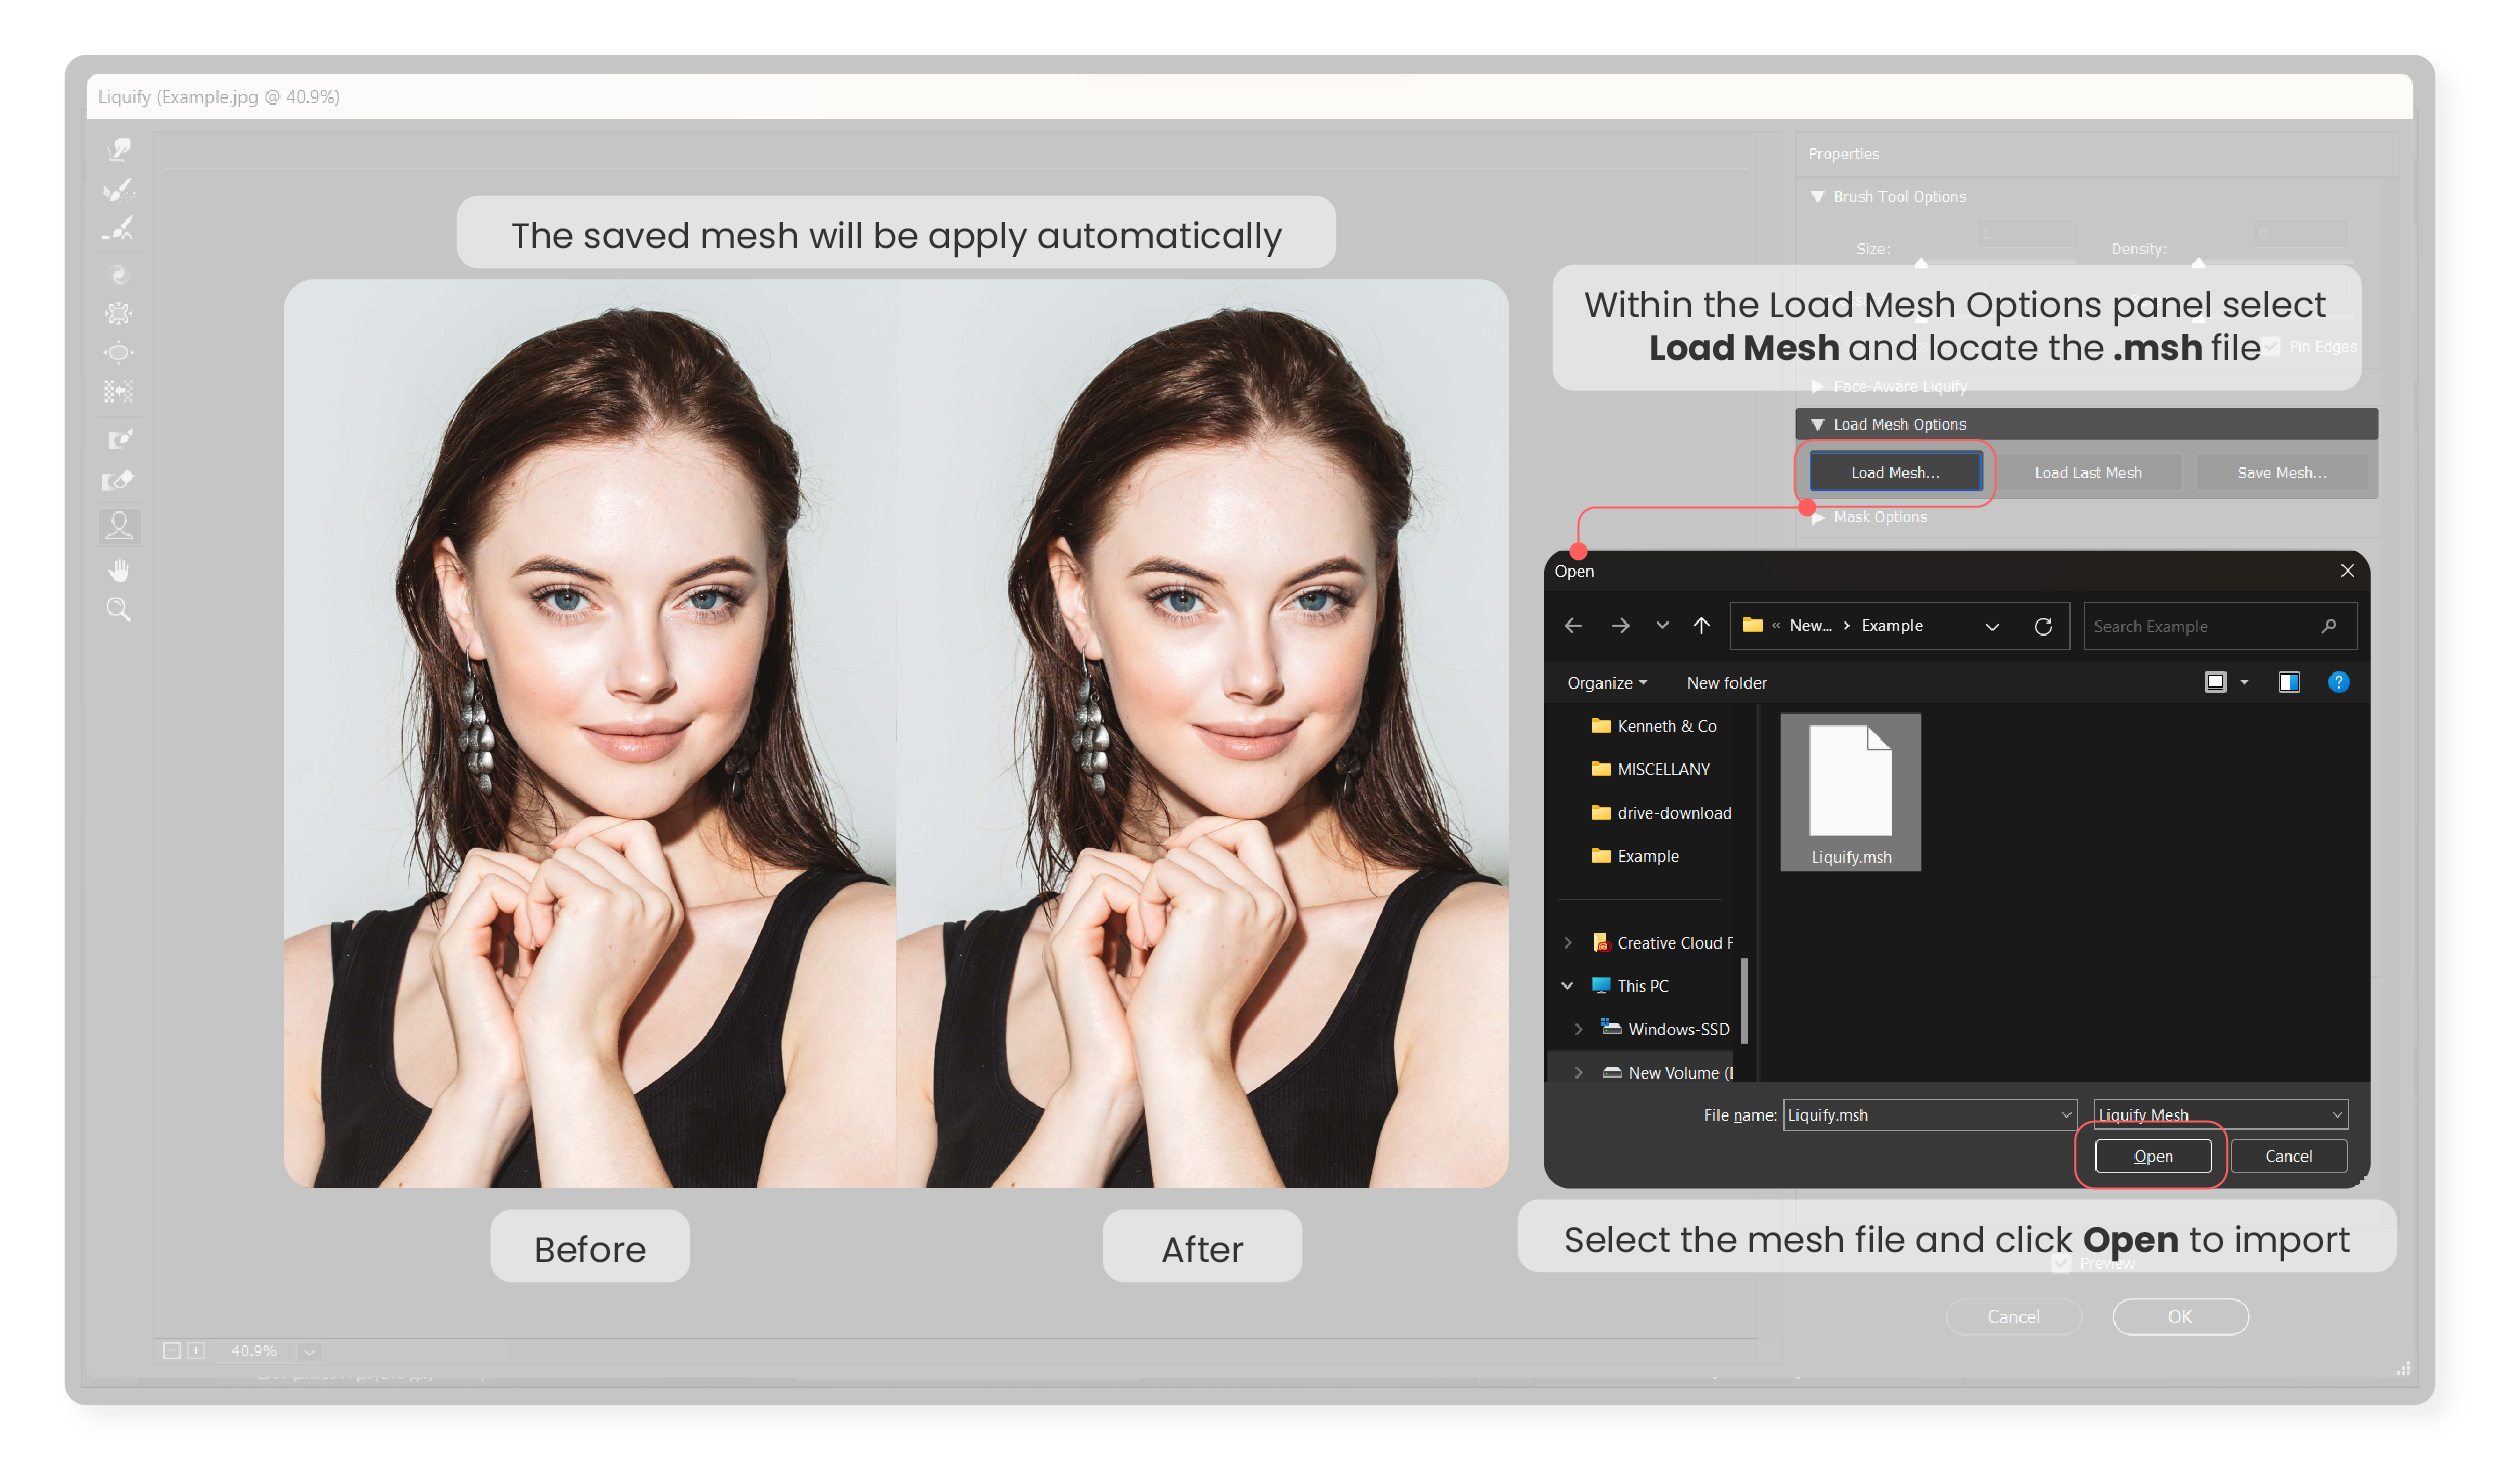Click the Save Mesh... button
This screenshot has width=2500, height=1460.
(x=2282, y=472)
